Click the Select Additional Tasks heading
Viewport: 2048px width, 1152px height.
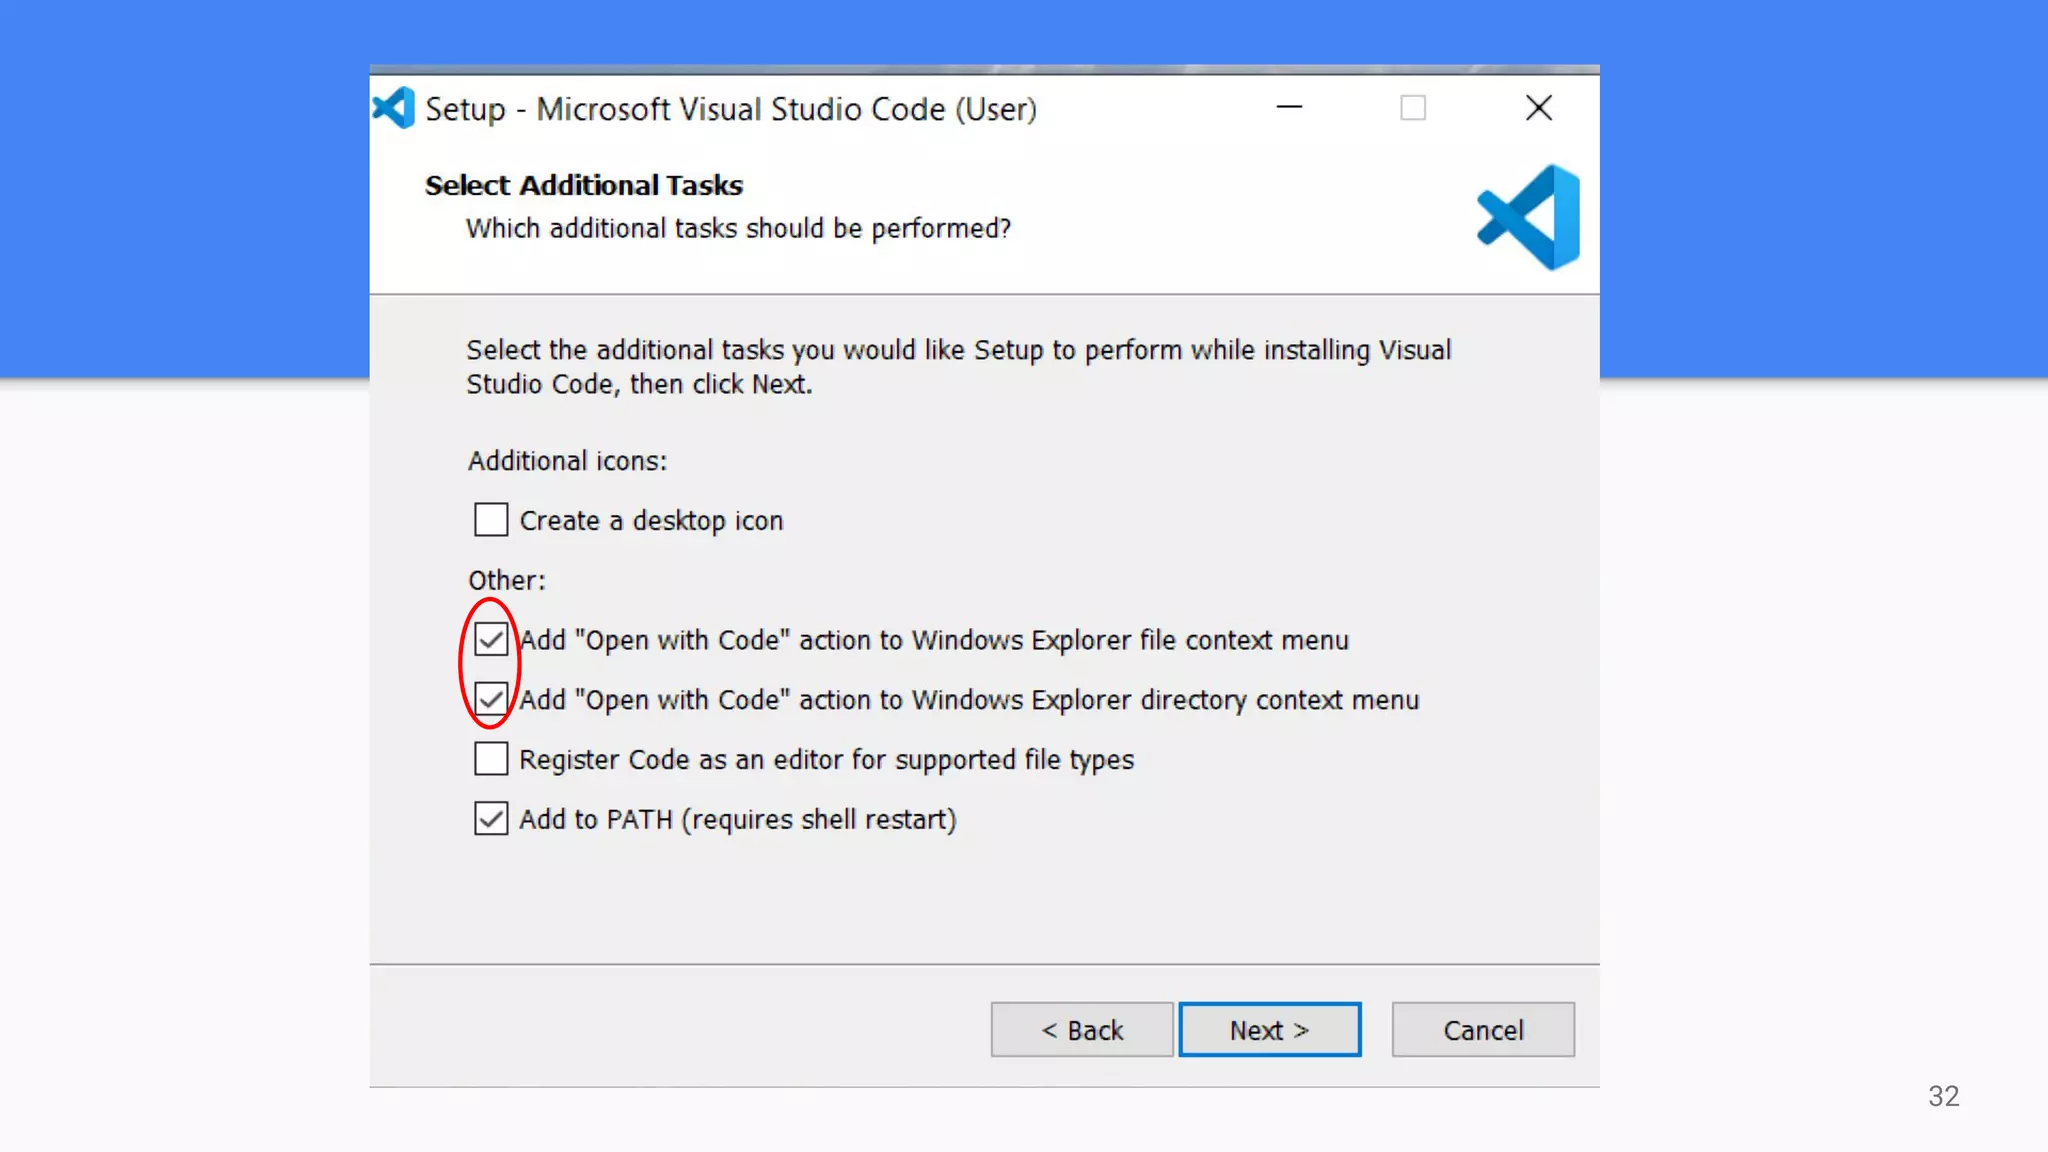point(584,186)
